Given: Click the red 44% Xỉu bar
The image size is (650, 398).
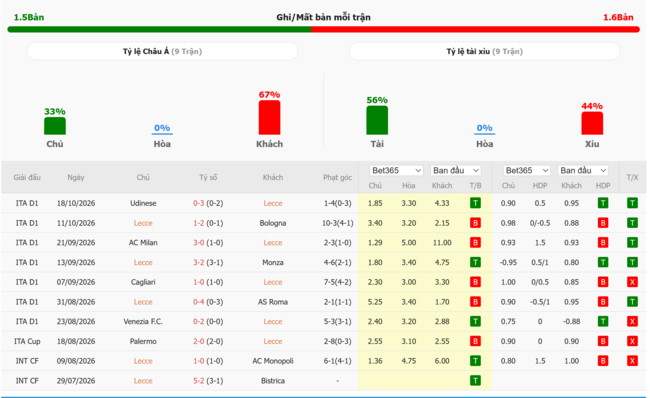Looking at the screenshot, I should 592,124.
